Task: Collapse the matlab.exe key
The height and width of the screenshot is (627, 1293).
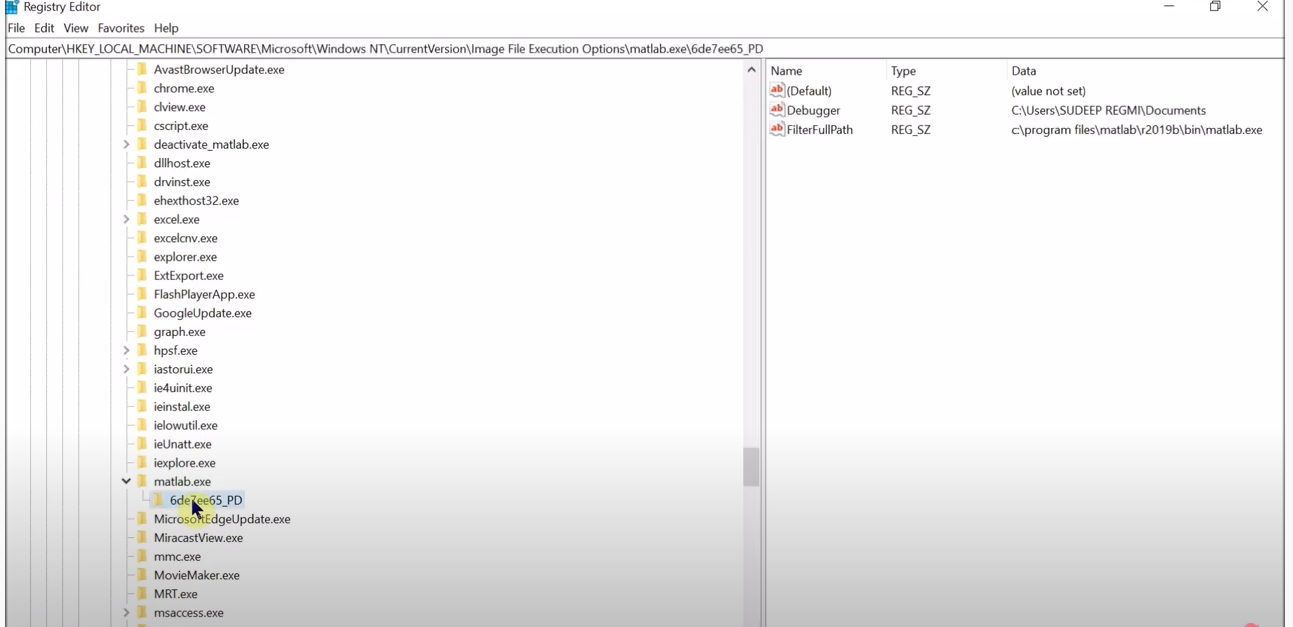Action: (x=126, y=482)
